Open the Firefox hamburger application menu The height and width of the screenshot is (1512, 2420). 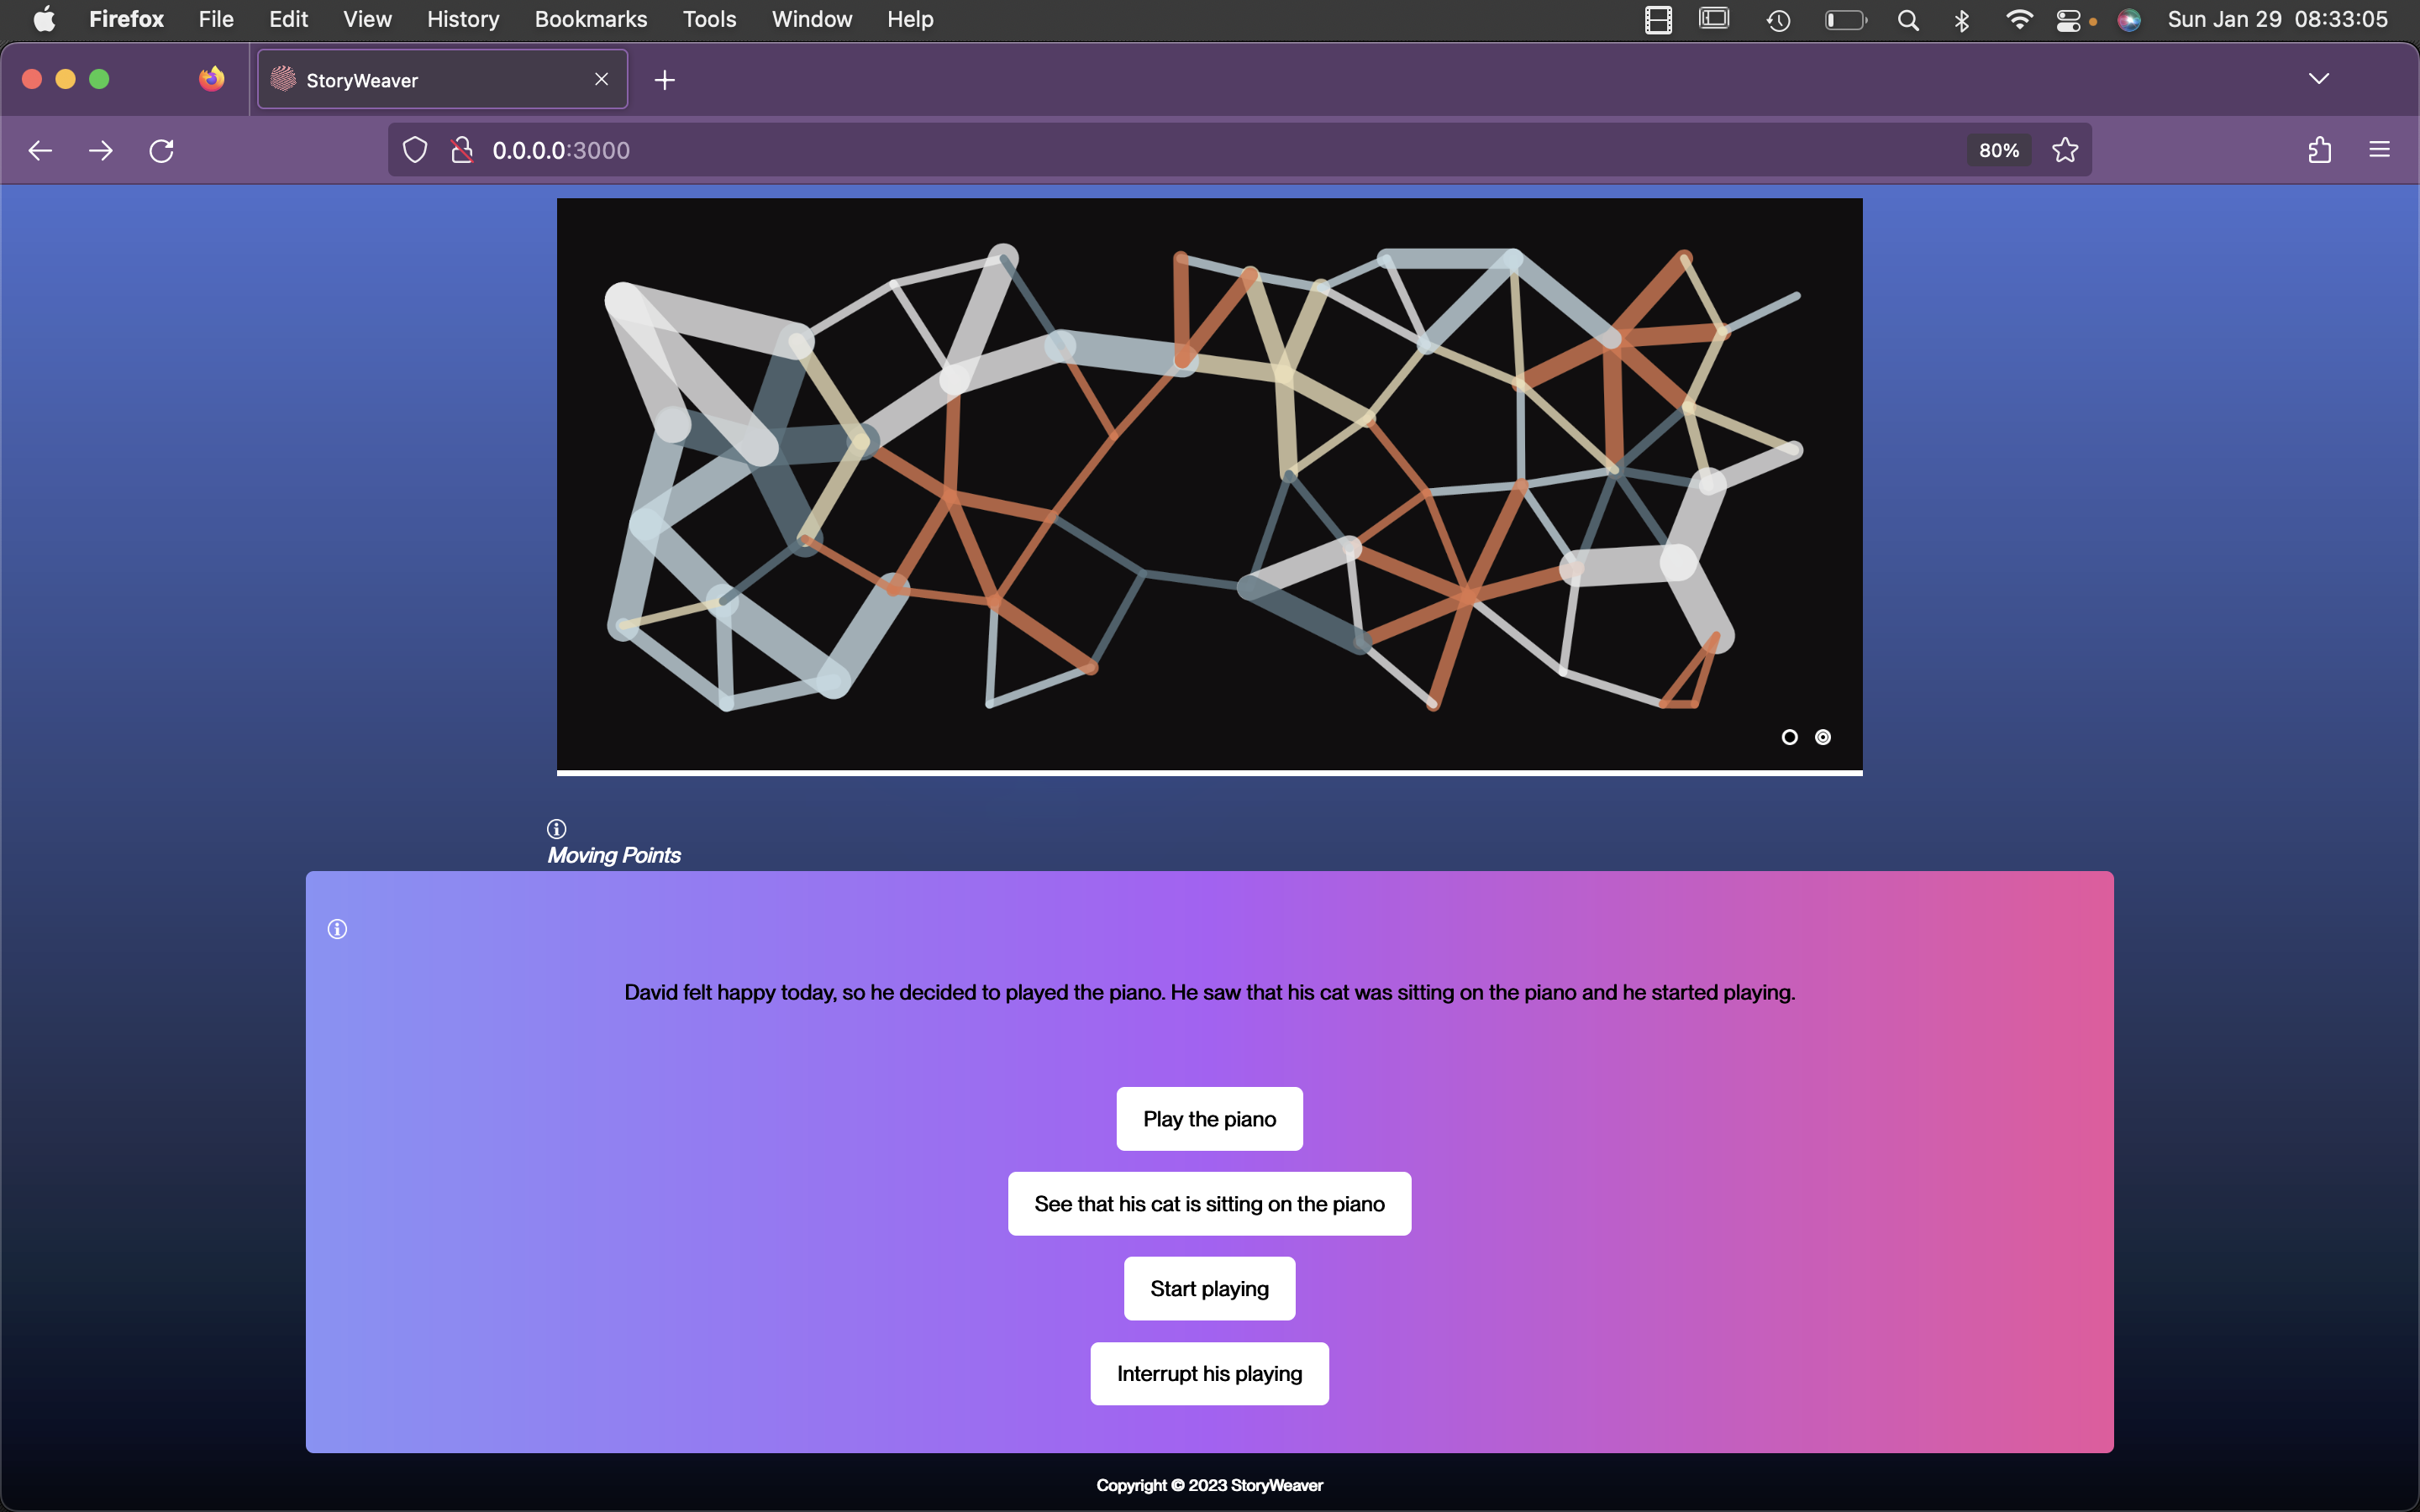pyautogui.click(x=2379, y=150)
